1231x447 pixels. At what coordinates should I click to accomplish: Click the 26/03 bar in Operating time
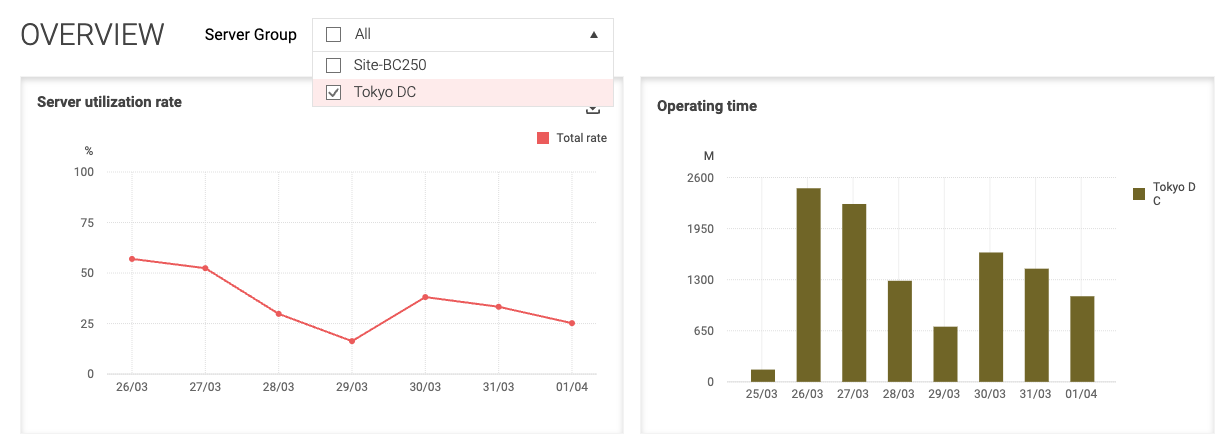click(x=808, y=285)
